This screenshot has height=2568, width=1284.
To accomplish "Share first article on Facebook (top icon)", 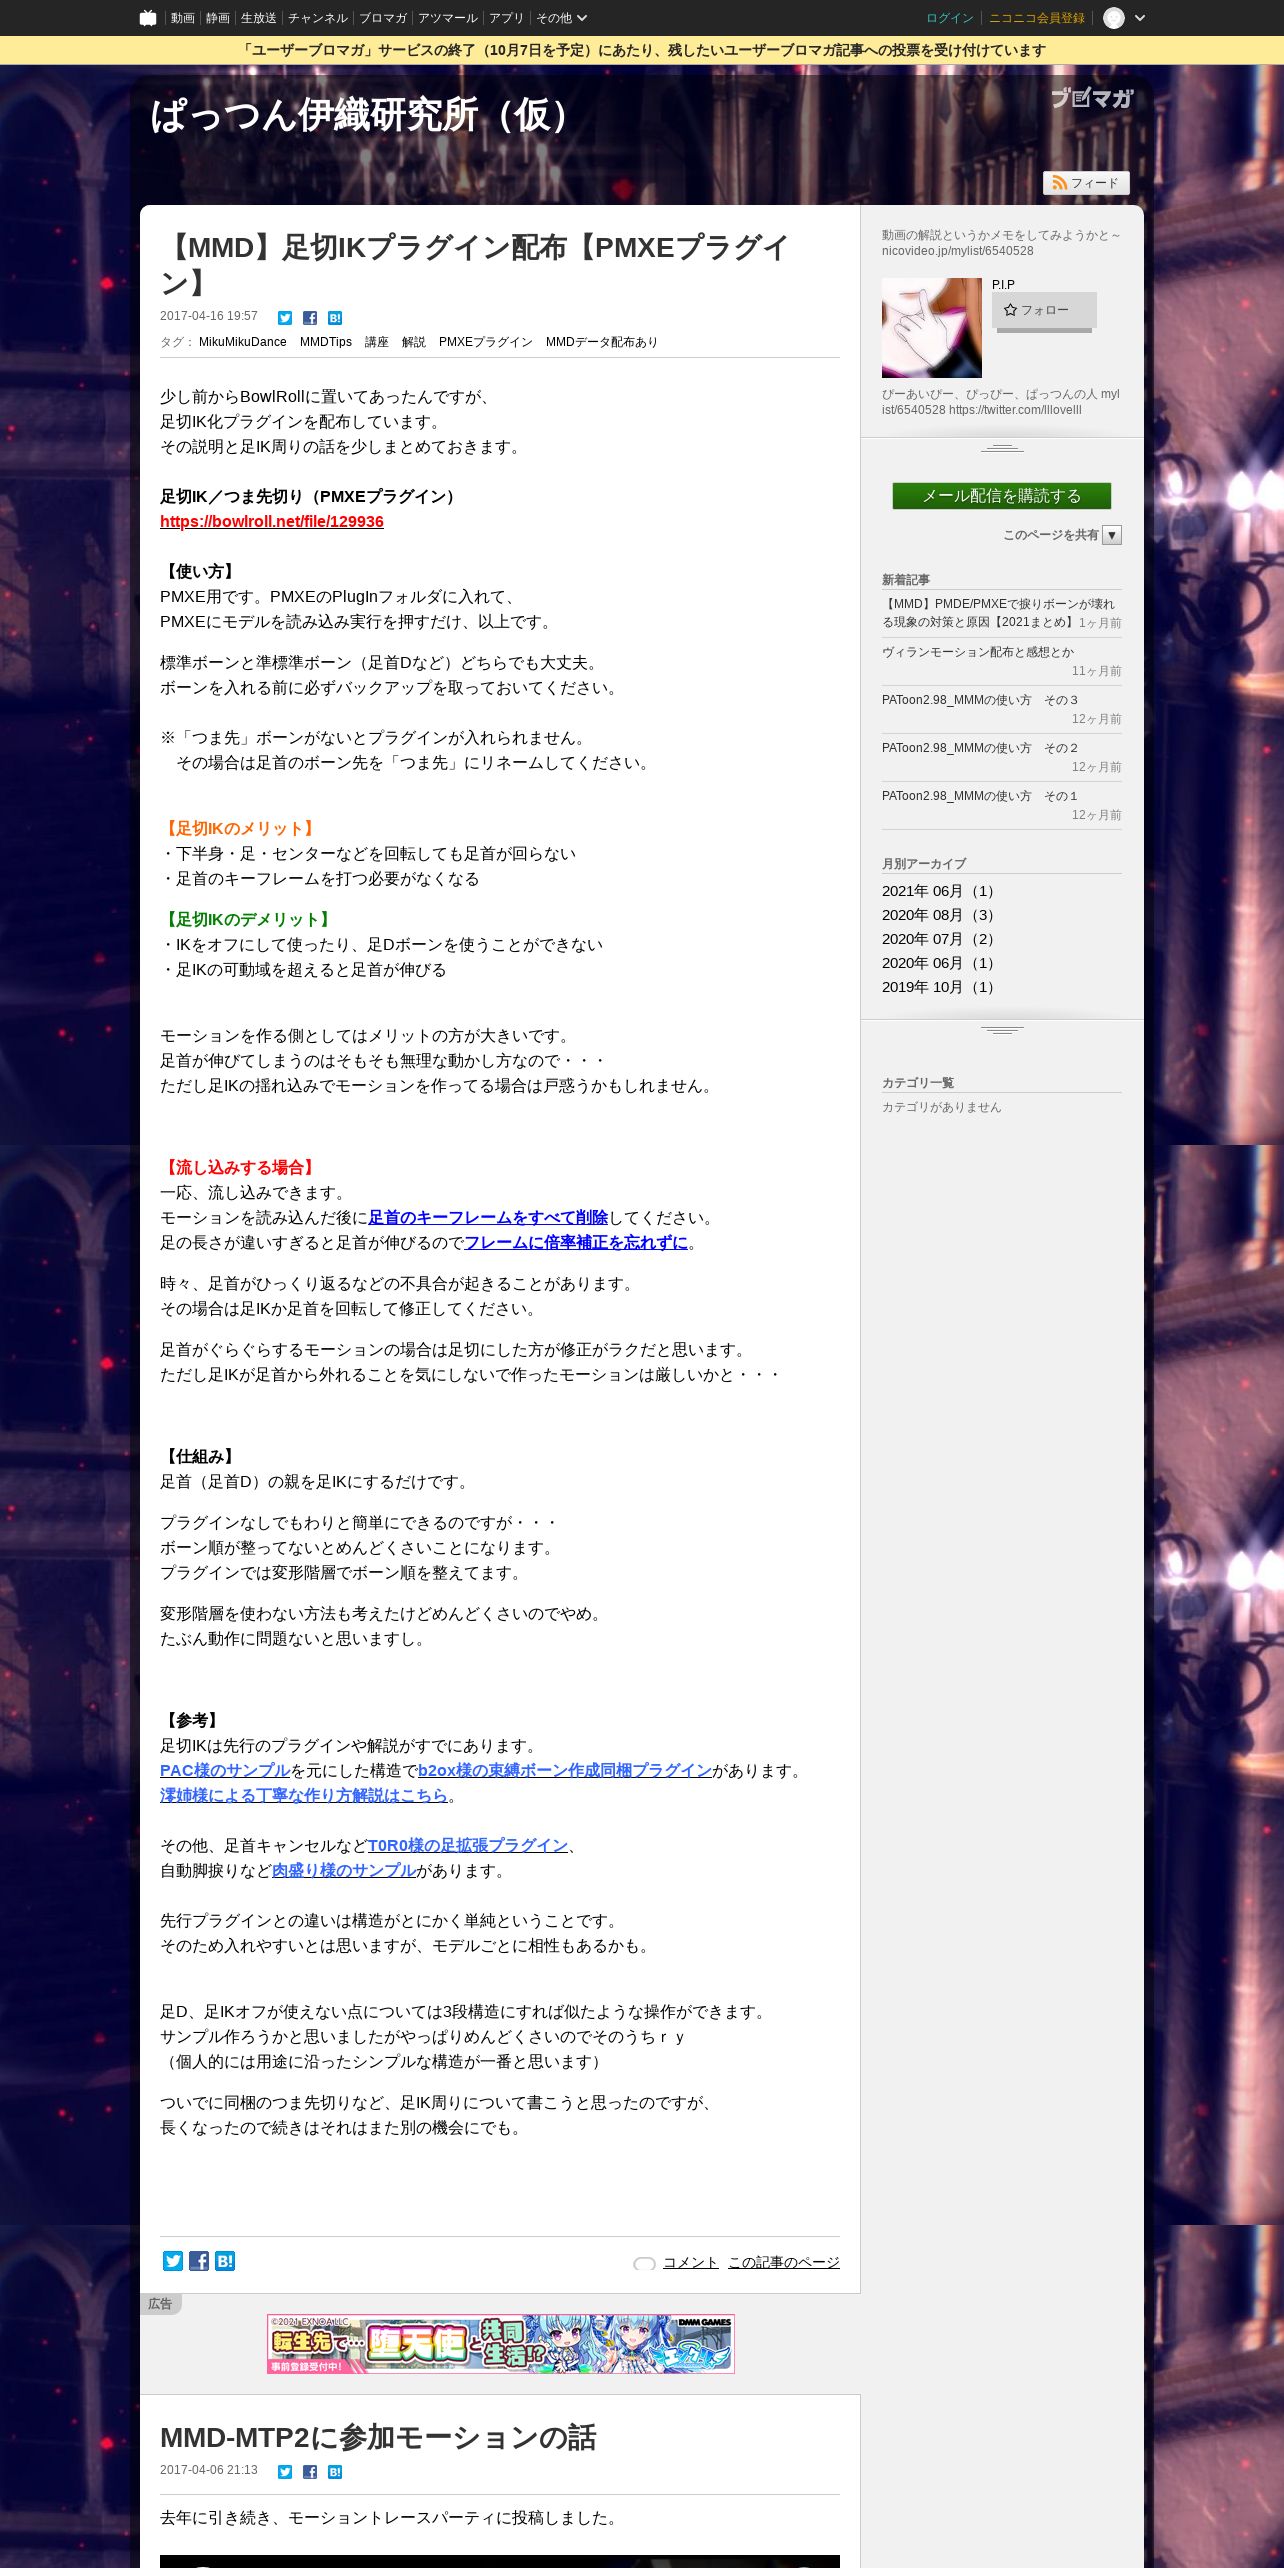I will pos(310,318).
